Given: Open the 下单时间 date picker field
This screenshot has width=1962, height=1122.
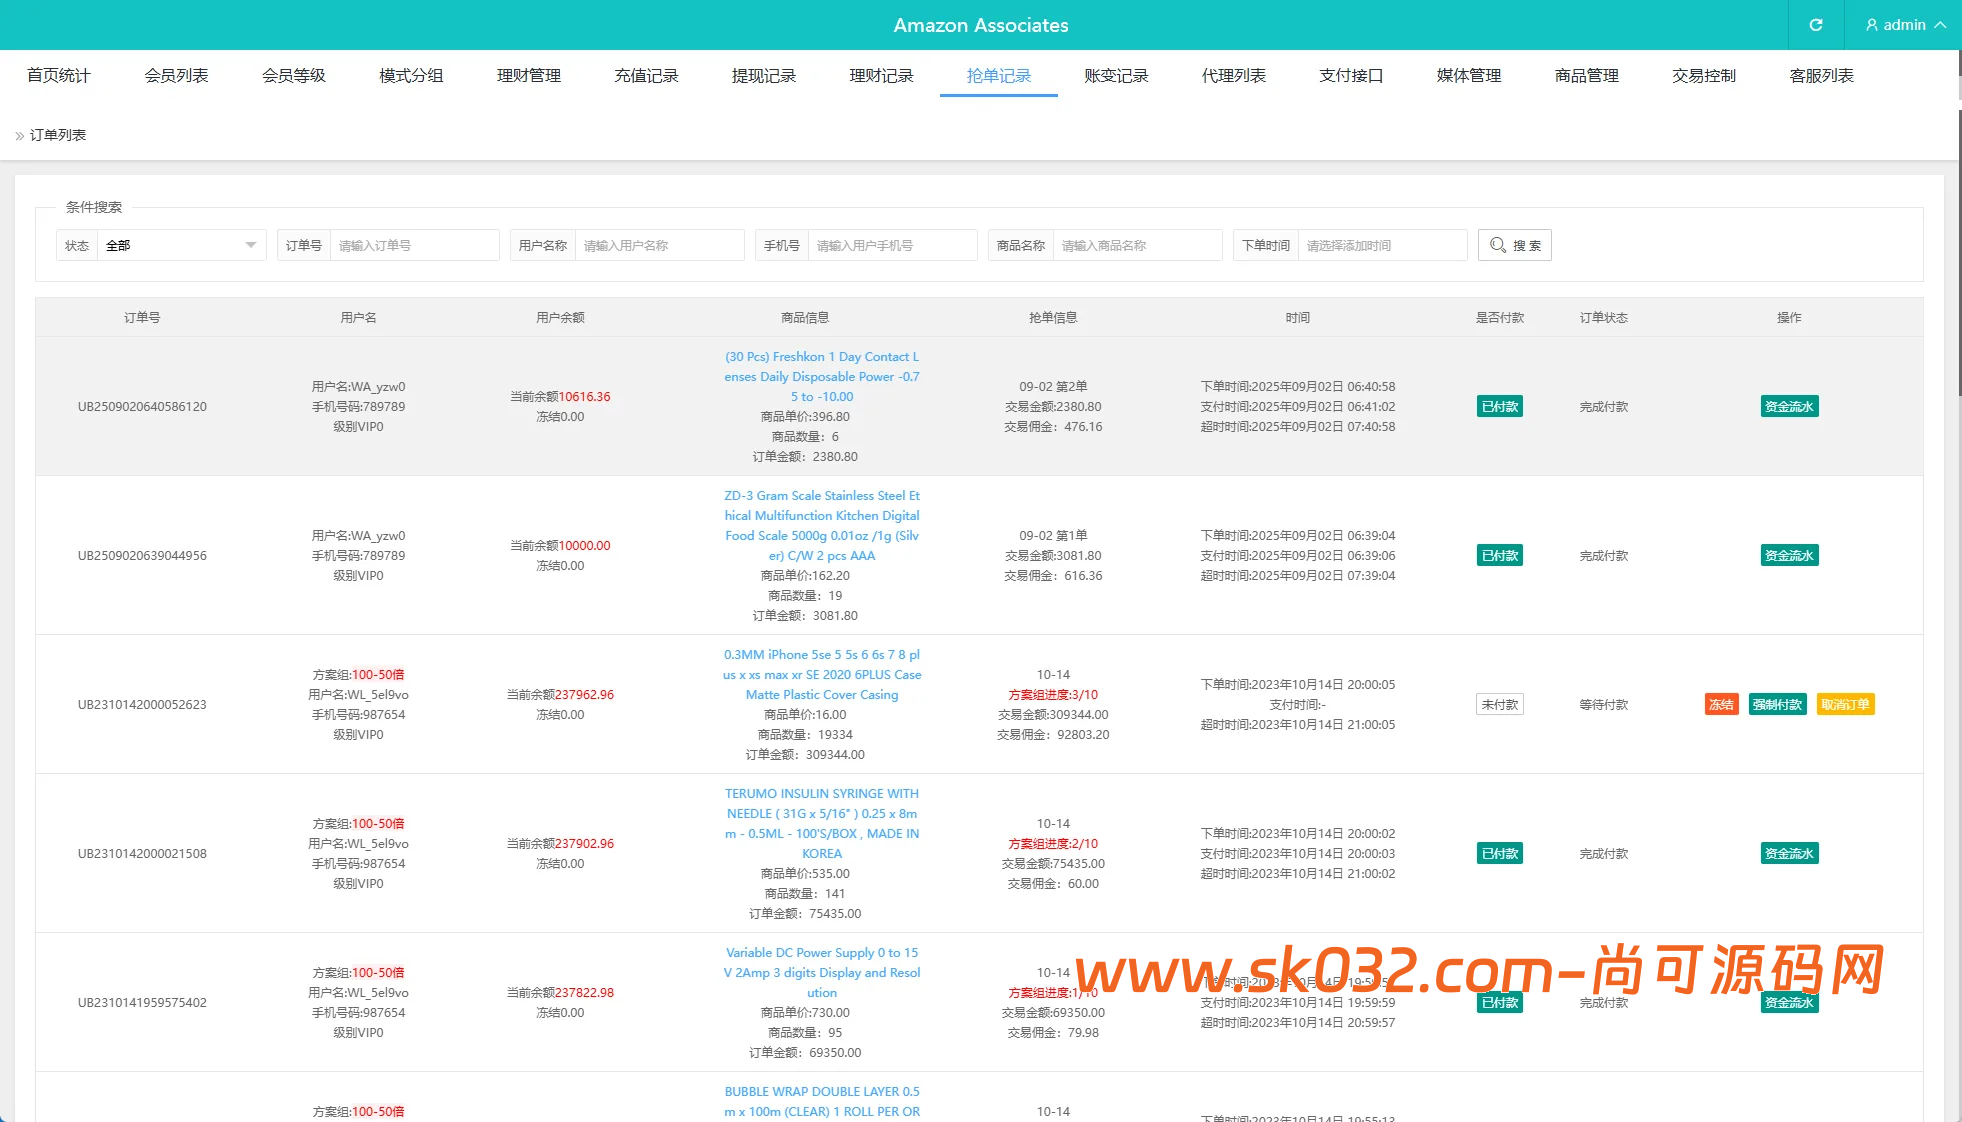Looking at the screenshot, I should (x=1381, y=245).
